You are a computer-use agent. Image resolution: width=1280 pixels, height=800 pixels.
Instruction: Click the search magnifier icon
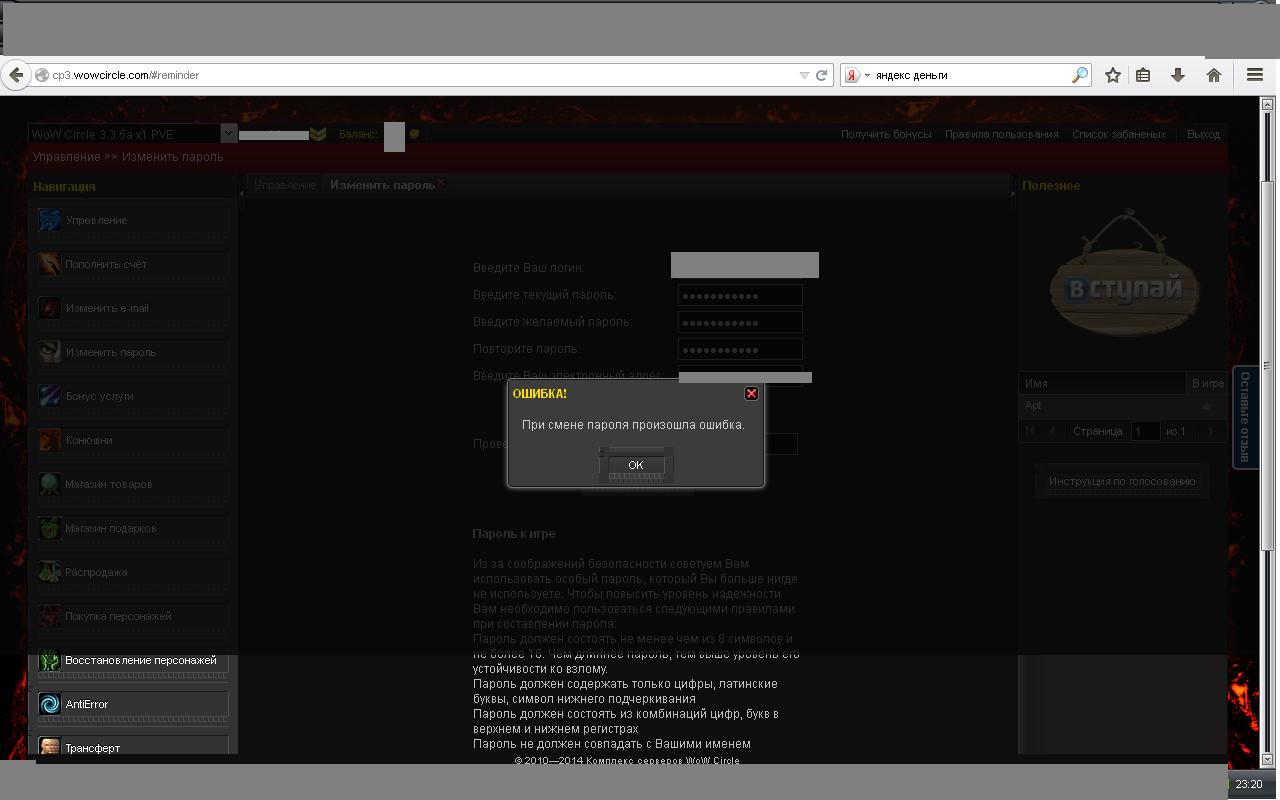click(1079, 75)
